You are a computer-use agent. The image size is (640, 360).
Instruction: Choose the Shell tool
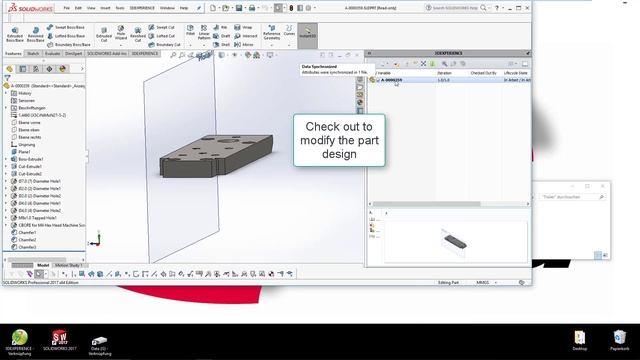222,44
